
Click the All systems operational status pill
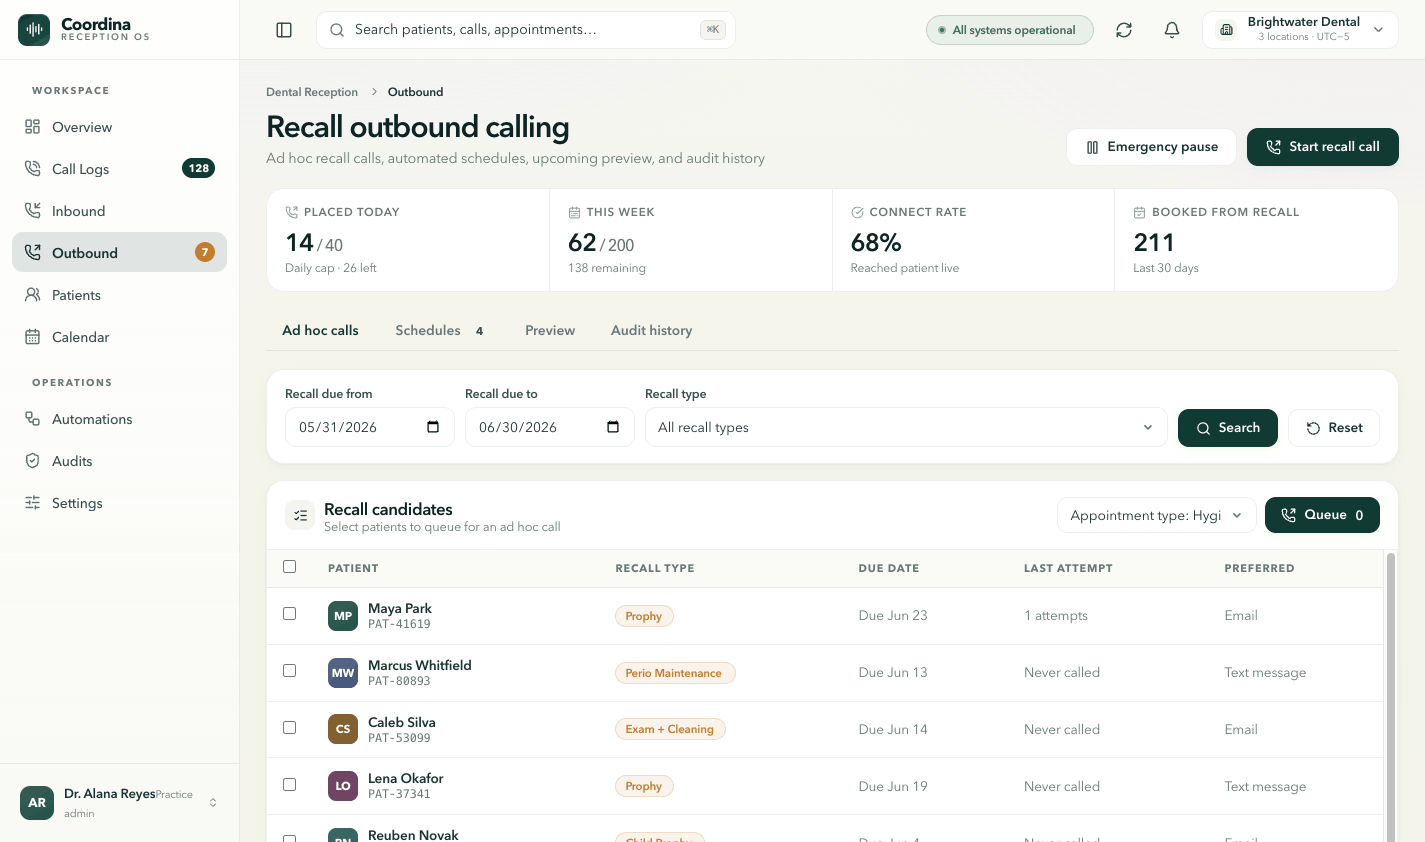pyautogui.click(x=1009, y=30)
